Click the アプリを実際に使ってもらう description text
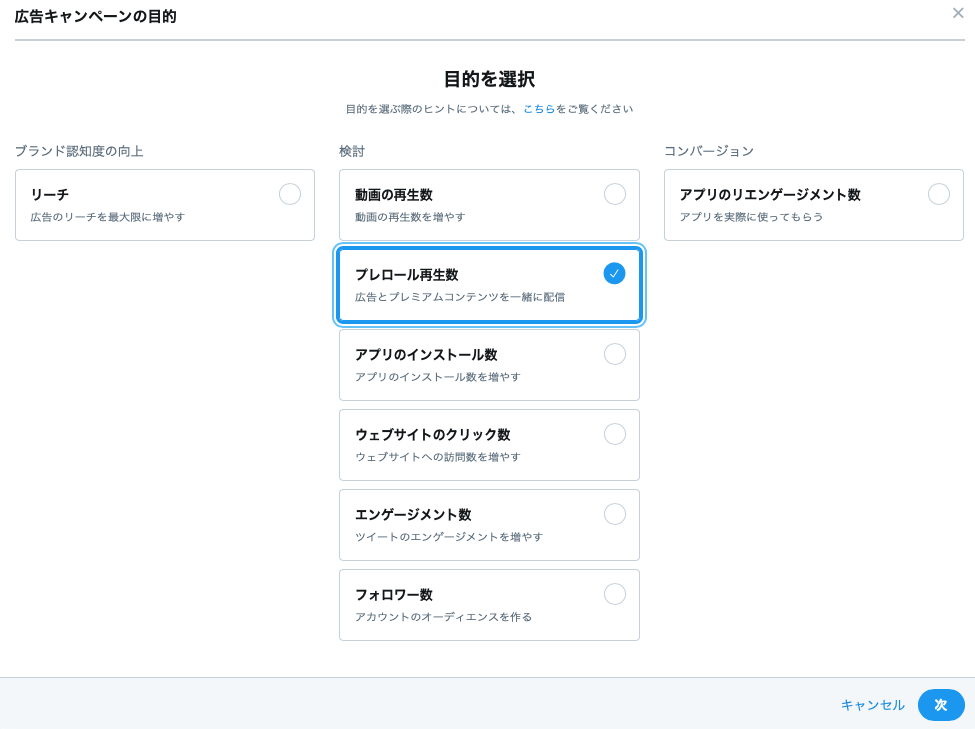This screenshot has width=975, height=729. [x=751, y=217]
